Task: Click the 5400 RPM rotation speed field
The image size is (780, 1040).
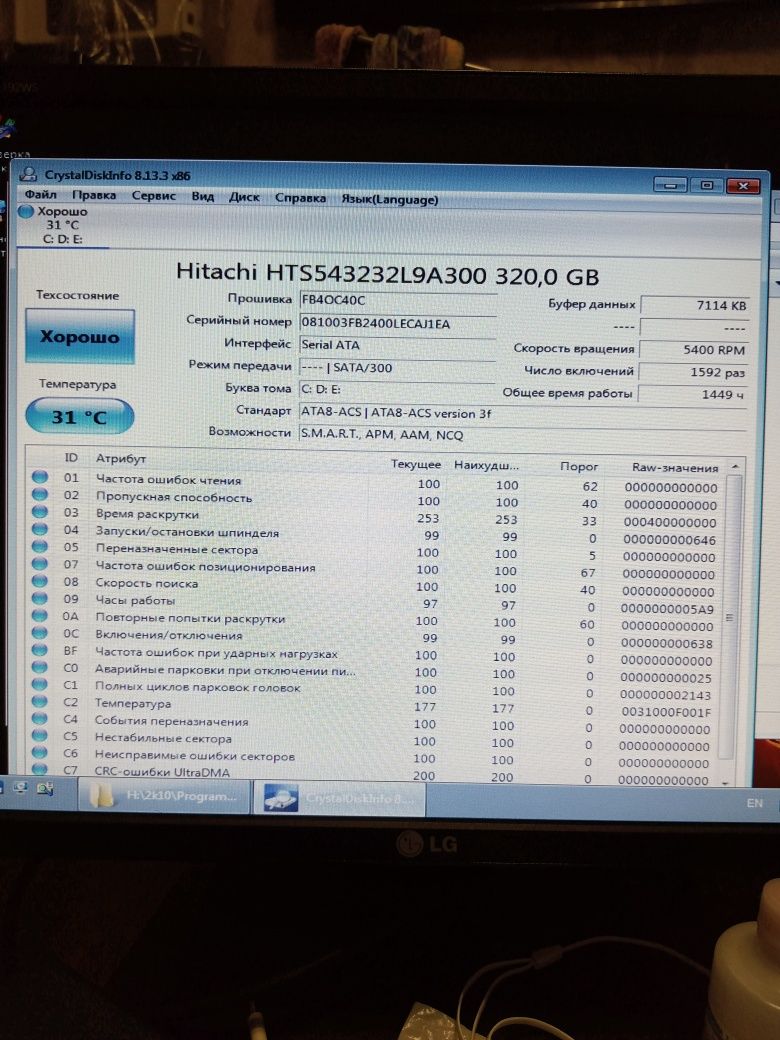Action: [694, 350]
